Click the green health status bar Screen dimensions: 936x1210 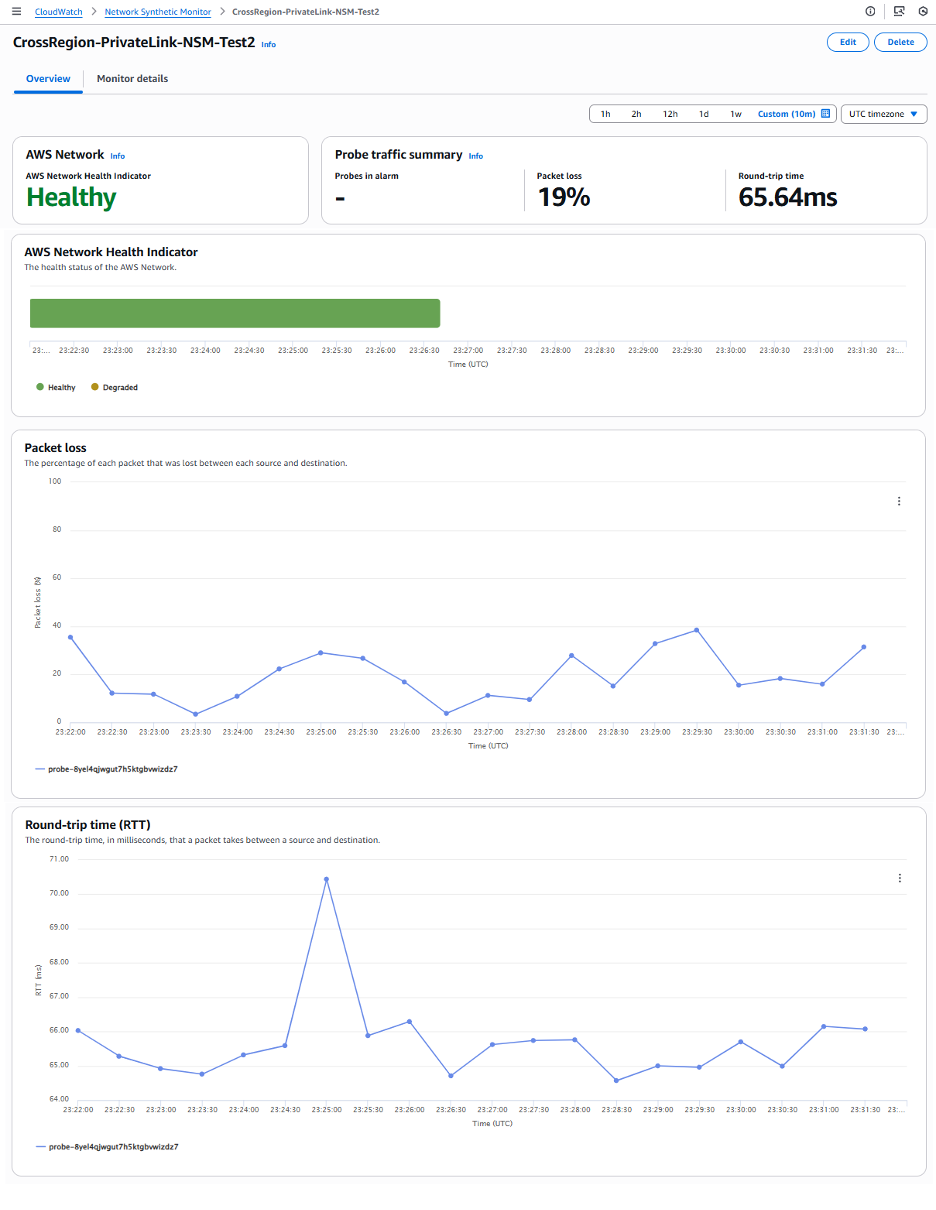coord(234,312)
